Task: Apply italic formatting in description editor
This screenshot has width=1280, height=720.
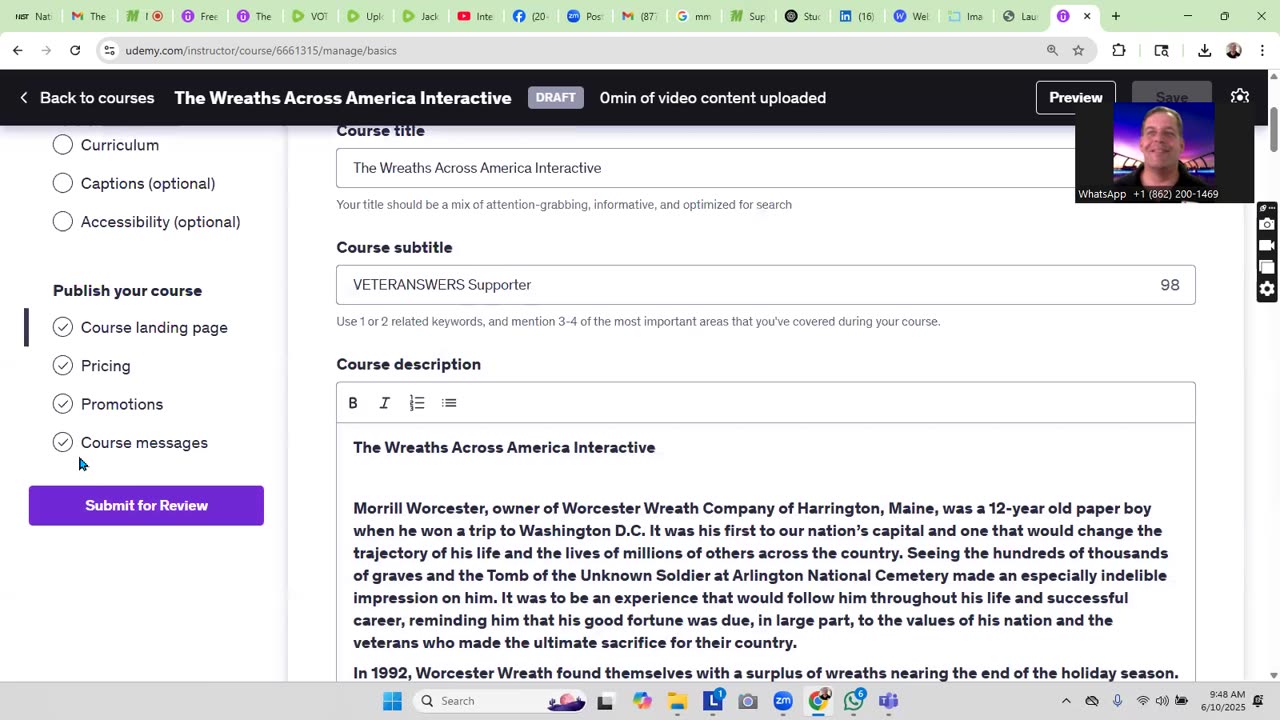Action: (x=385, y=403)
